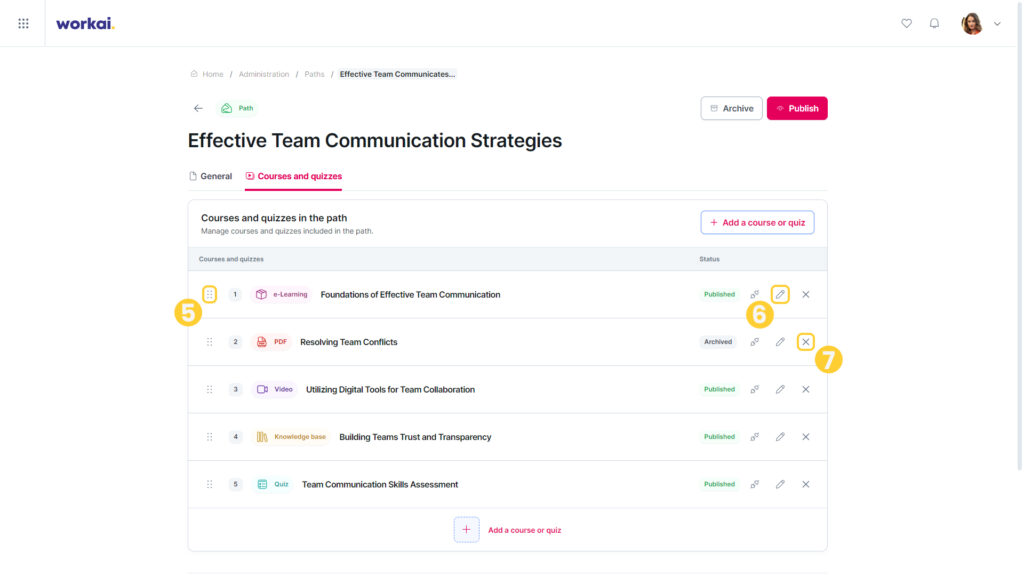Expand user profile menu chevron
This screenshot has width=1024, height=576.
point(997,24)
